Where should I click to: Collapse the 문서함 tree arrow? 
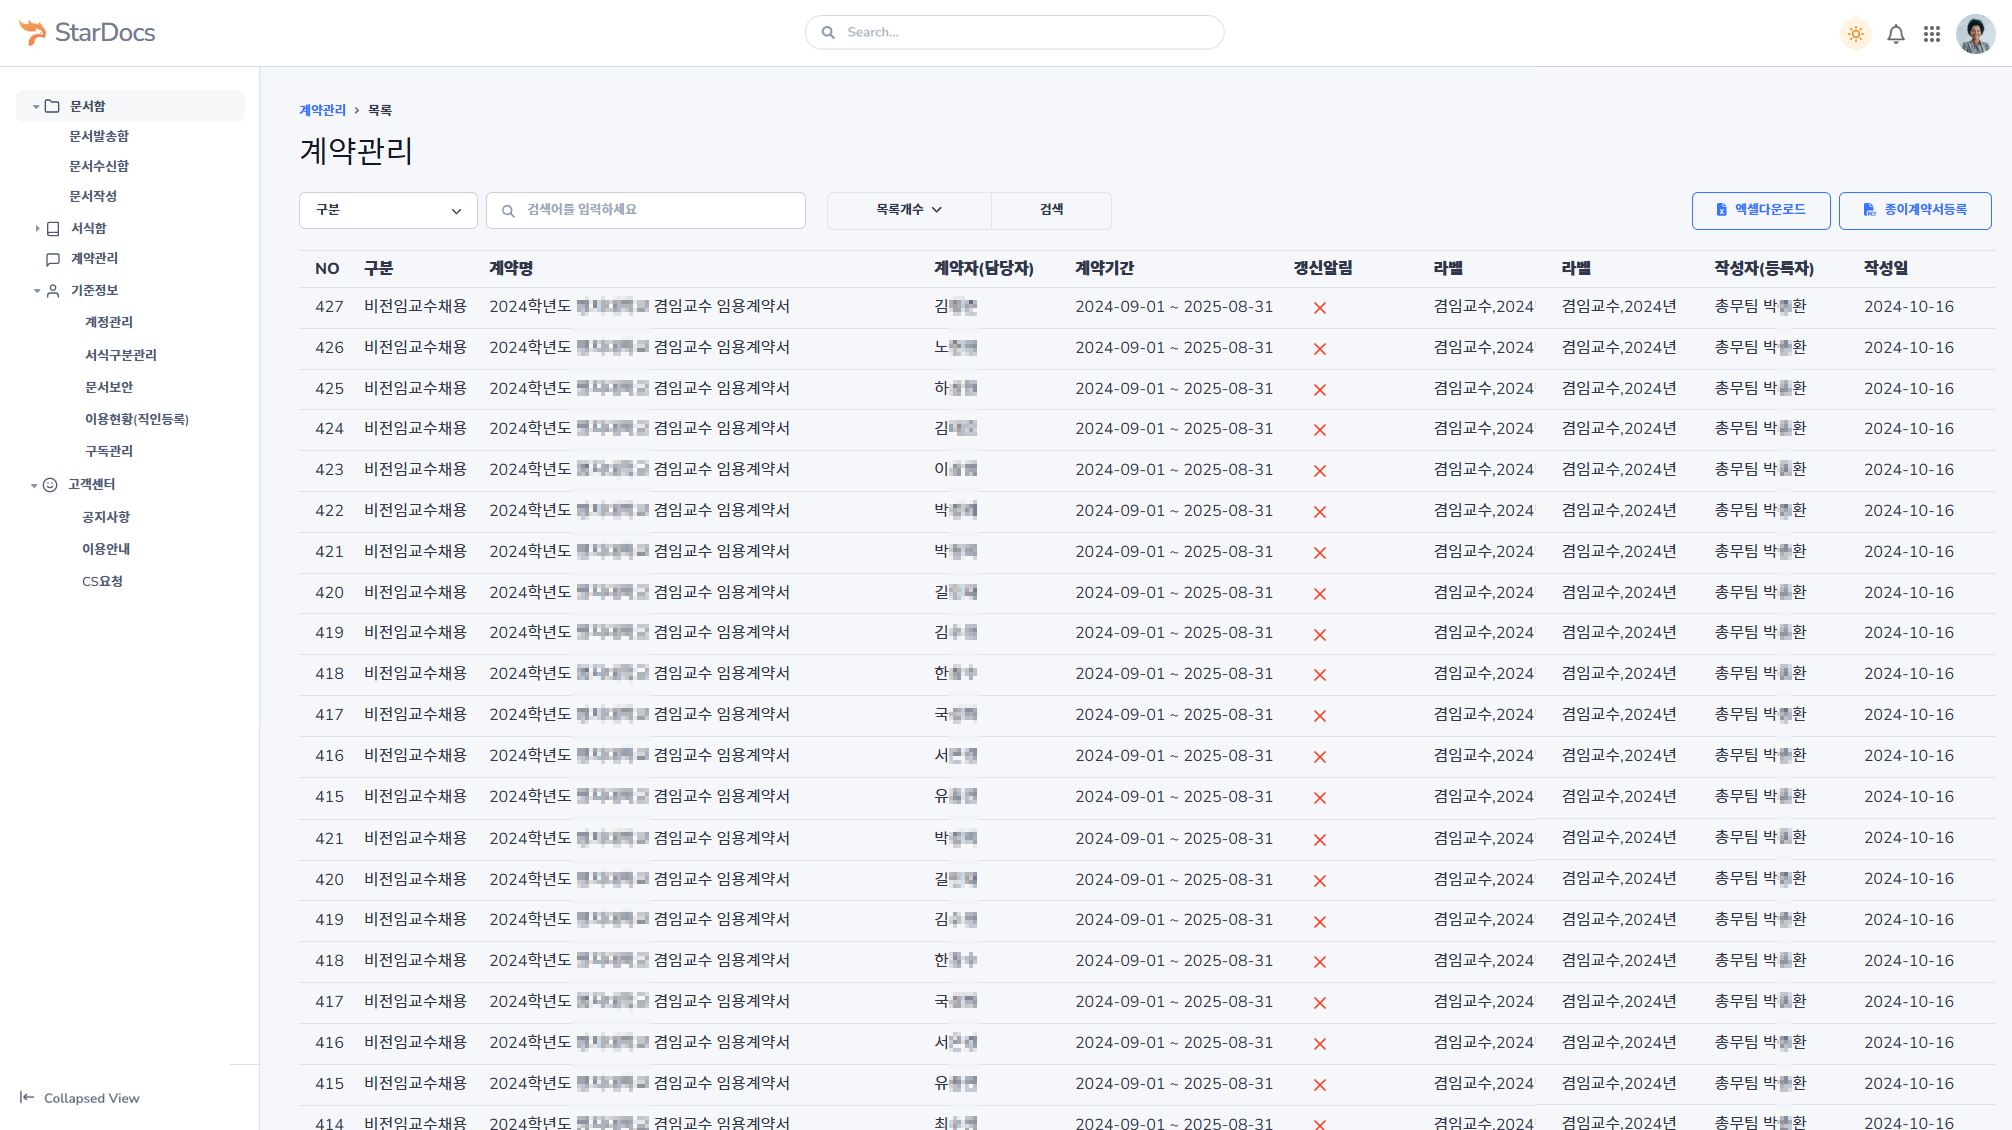point(36,106)
